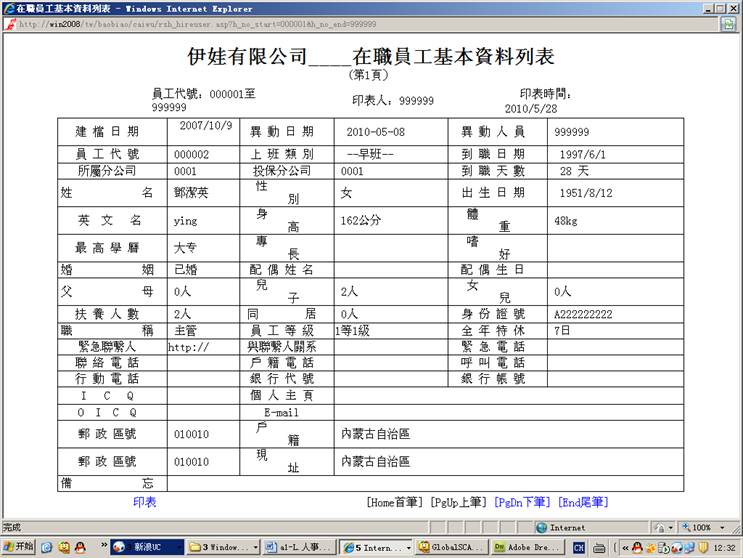Open next record with PgDn下筆
The image size is (743, 558).
(x=522, y=502)
